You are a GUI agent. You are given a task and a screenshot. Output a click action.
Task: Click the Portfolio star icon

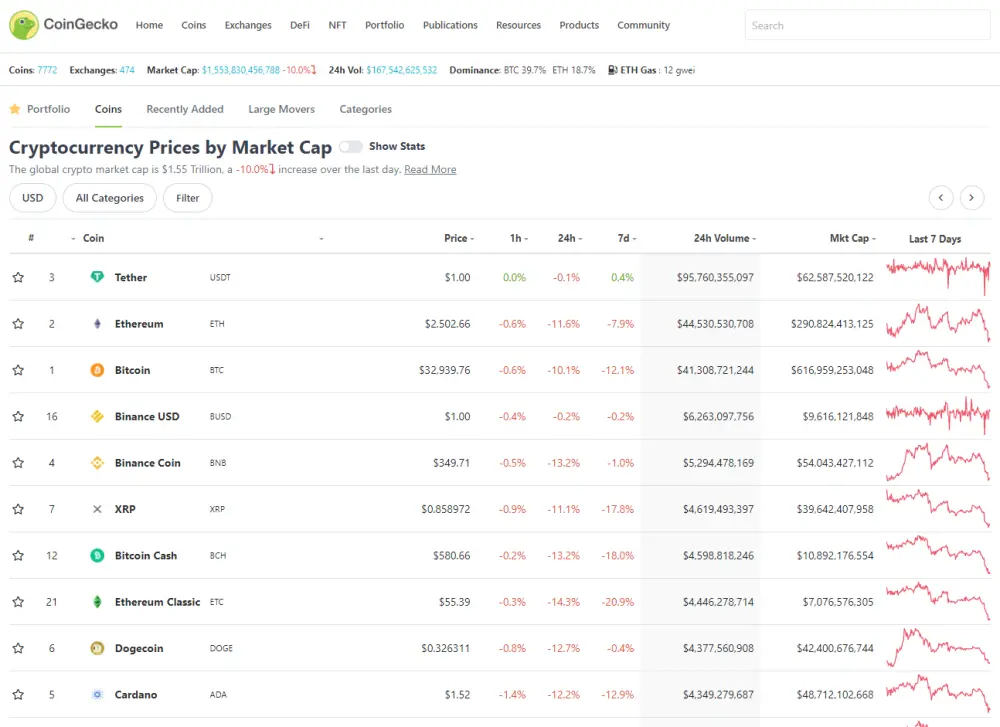coord(15,109)
